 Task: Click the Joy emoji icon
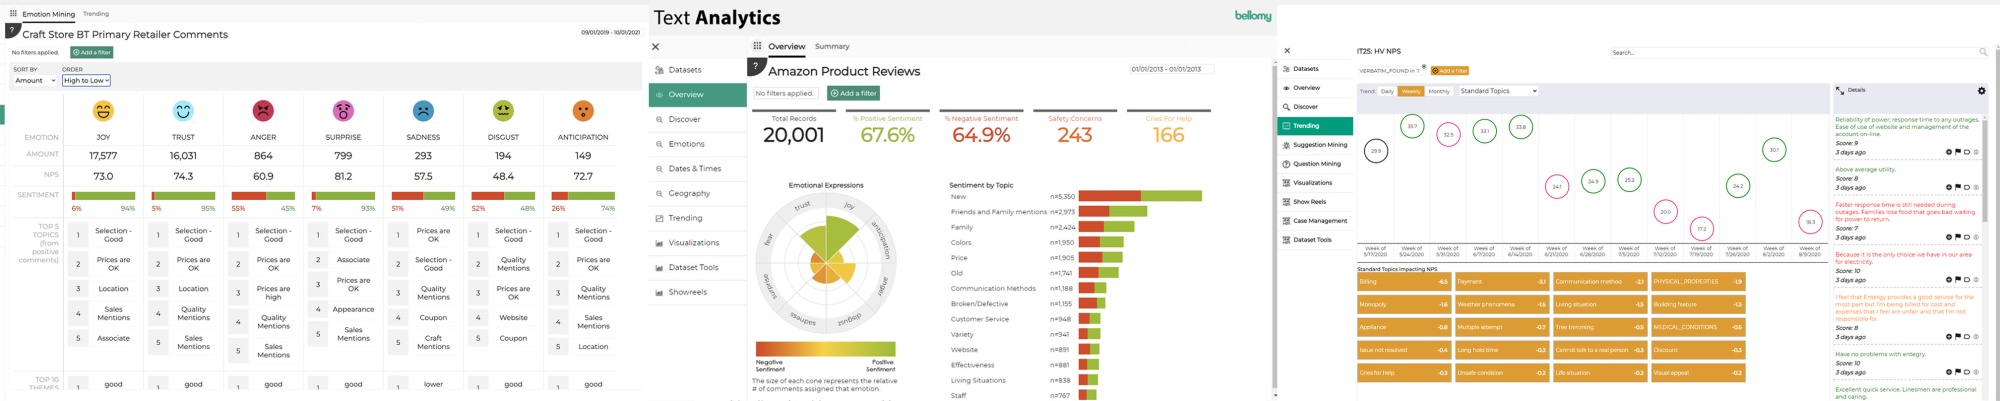[x=103, y=111]
